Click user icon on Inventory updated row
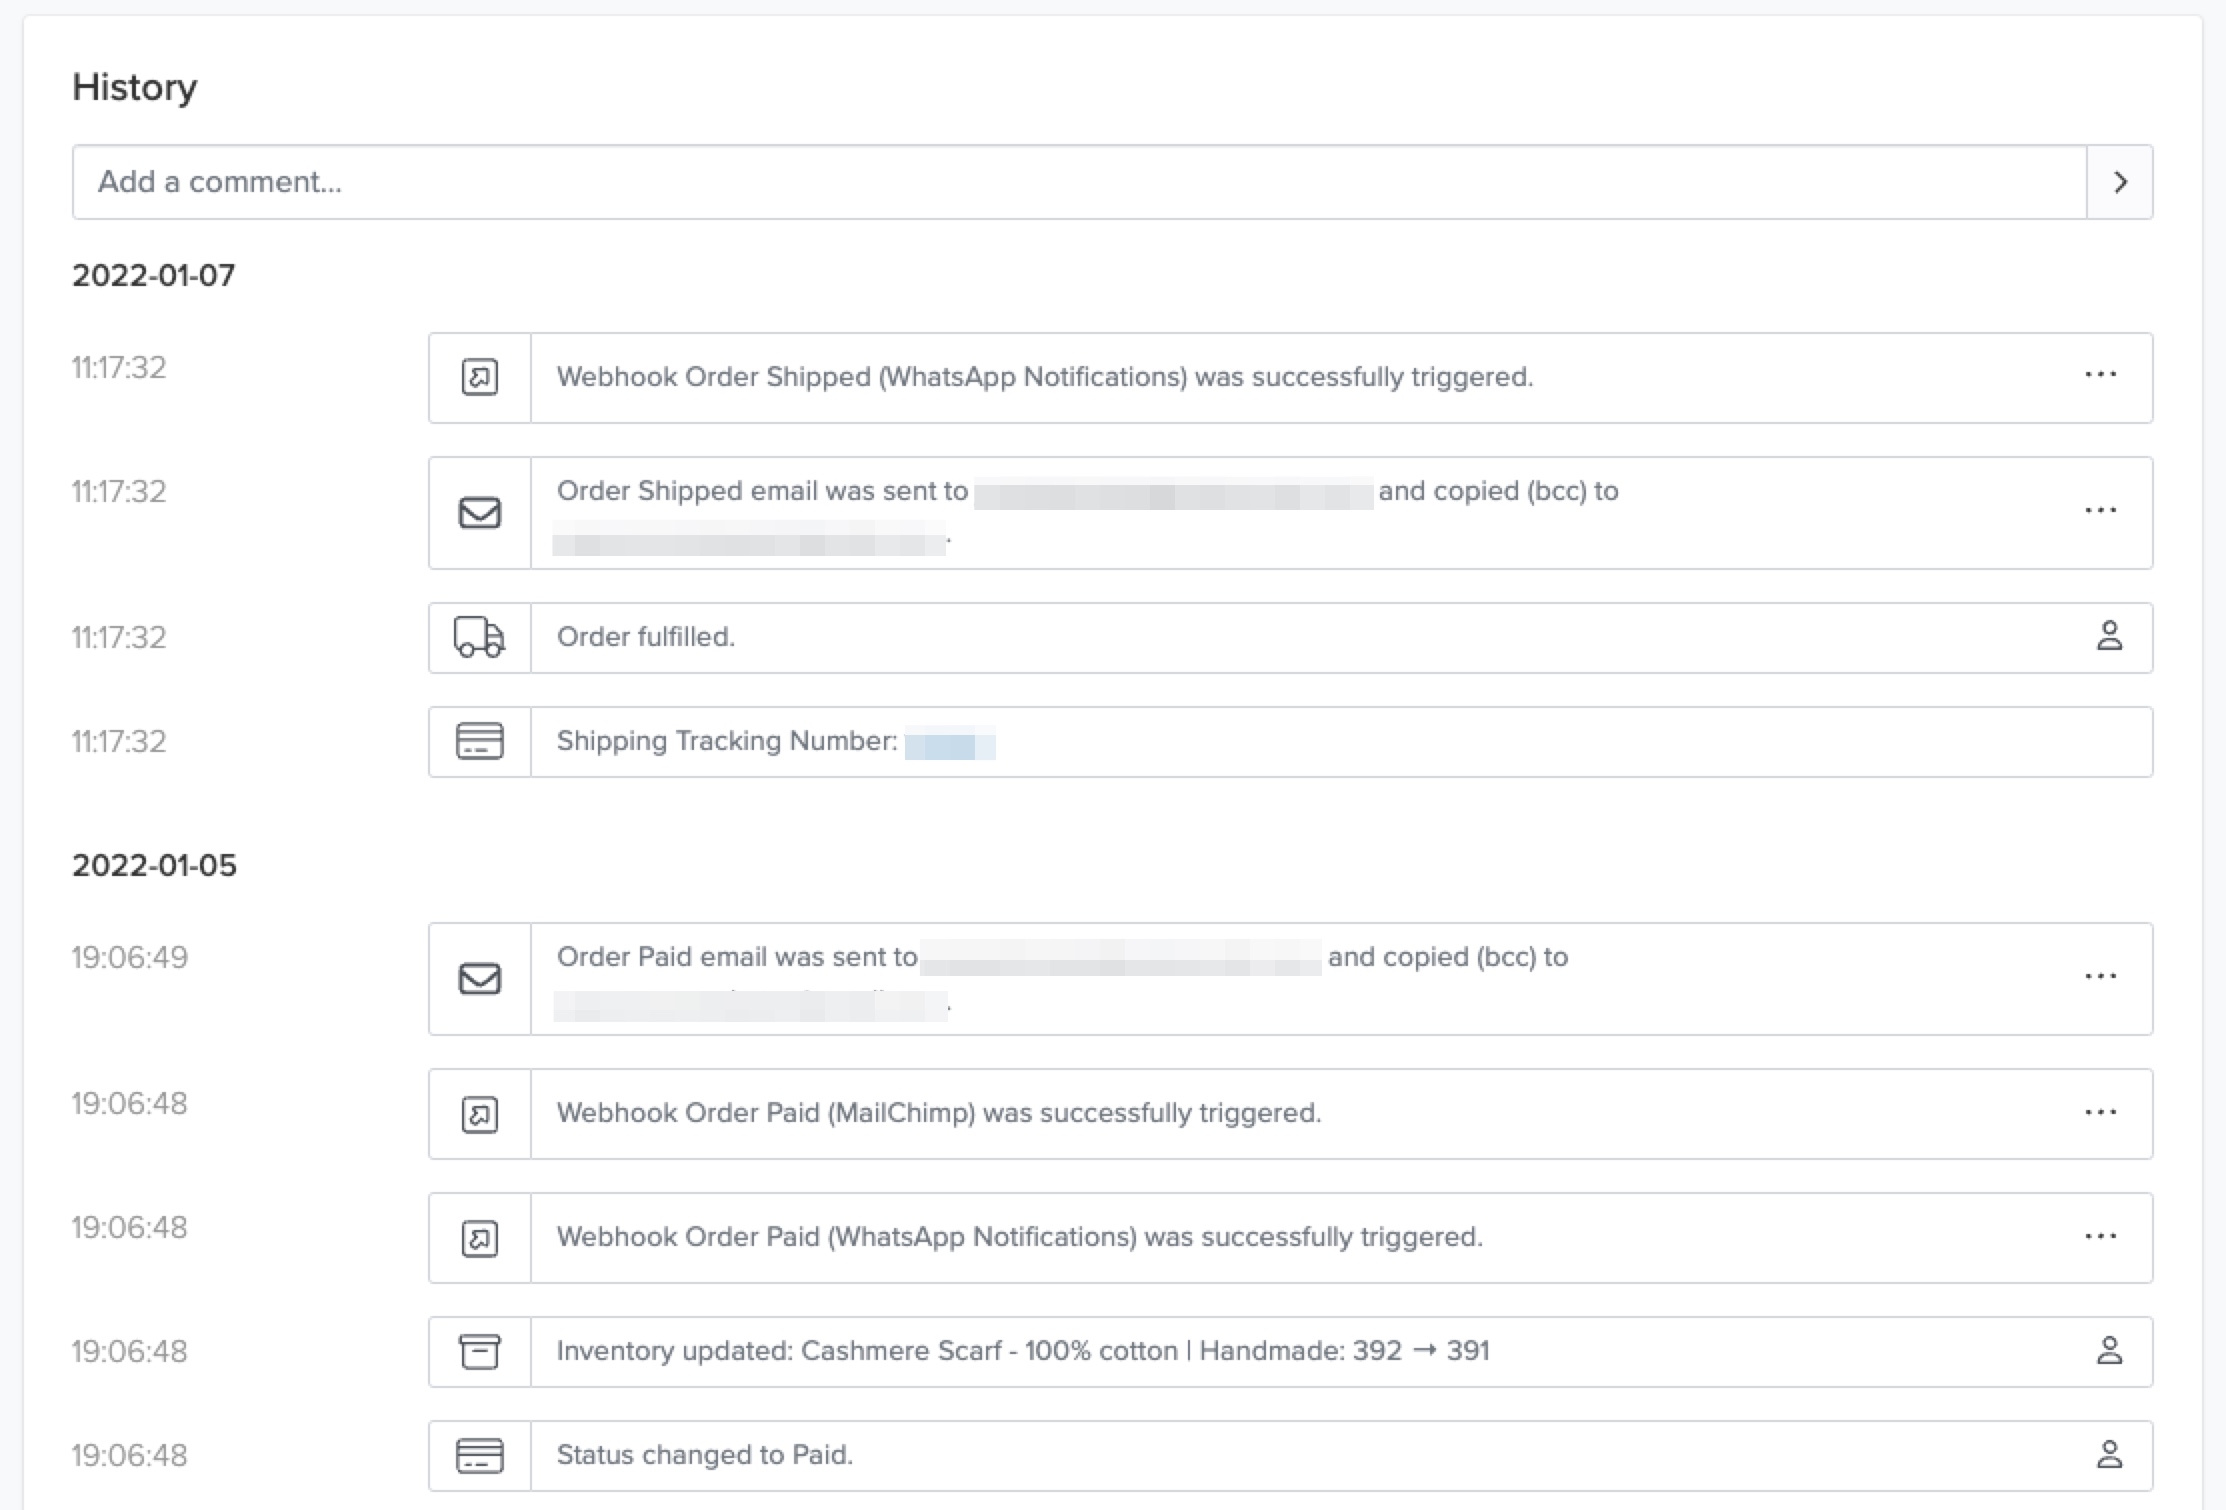Image resolution: width=2226 pixels, height=1510 pixels. coord(2109,1351)
